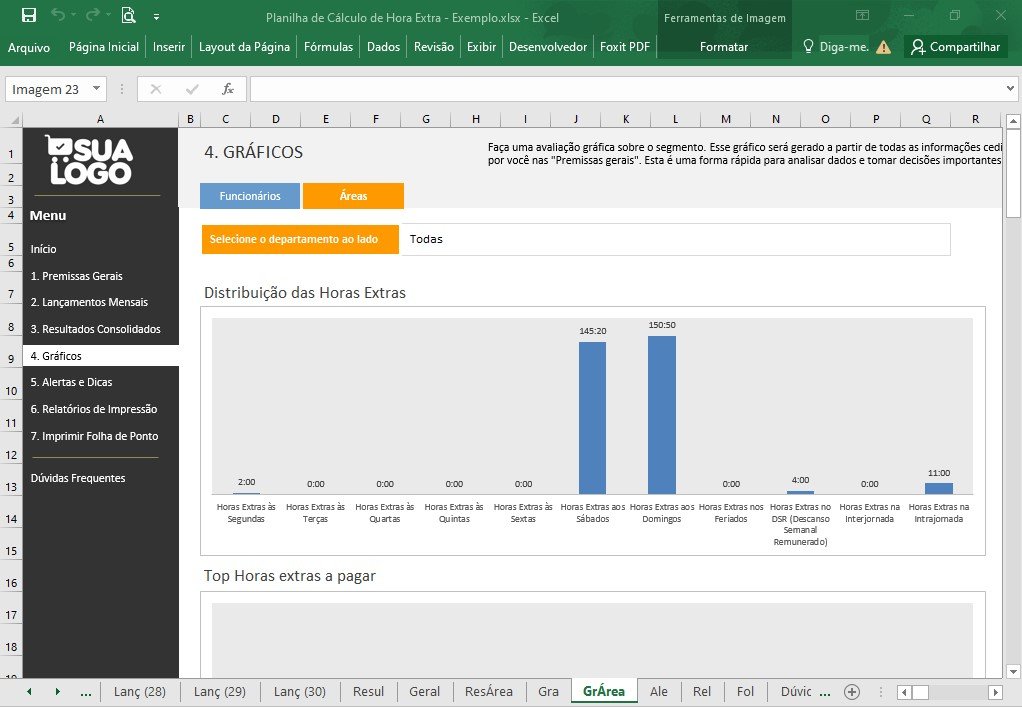Add a new sheet with plus icon

coord(852,691)
